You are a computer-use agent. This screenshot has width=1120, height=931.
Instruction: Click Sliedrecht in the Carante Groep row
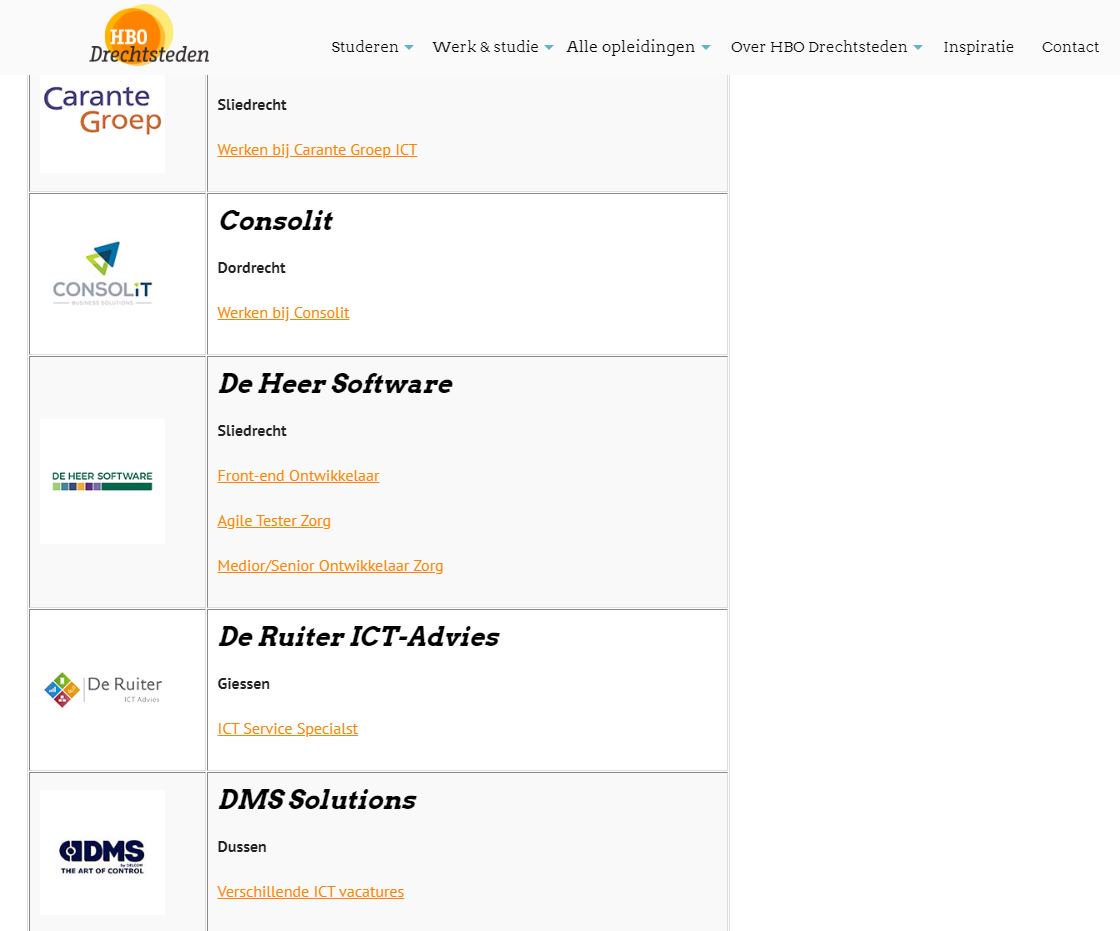coord(252,105)
